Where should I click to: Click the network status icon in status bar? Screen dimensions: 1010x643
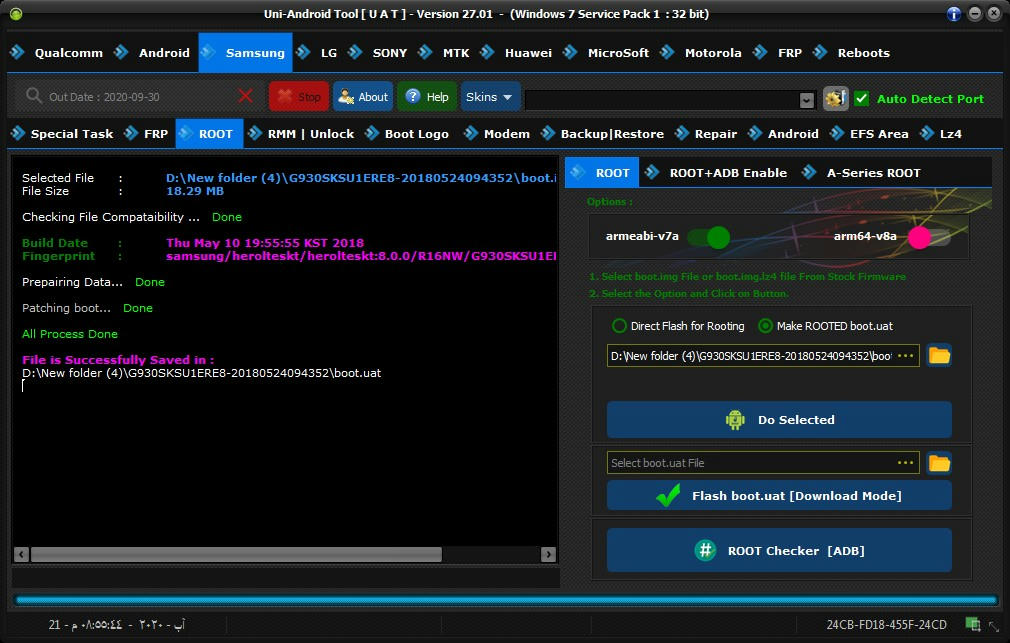pyautogui.click(x=972, y=624)
